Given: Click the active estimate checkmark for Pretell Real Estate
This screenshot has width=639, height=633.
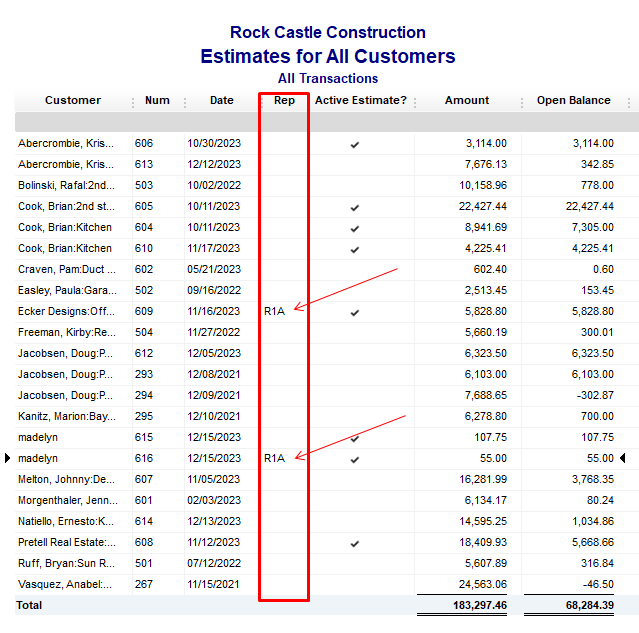Looking at the screenshot, I should [355, 544].
